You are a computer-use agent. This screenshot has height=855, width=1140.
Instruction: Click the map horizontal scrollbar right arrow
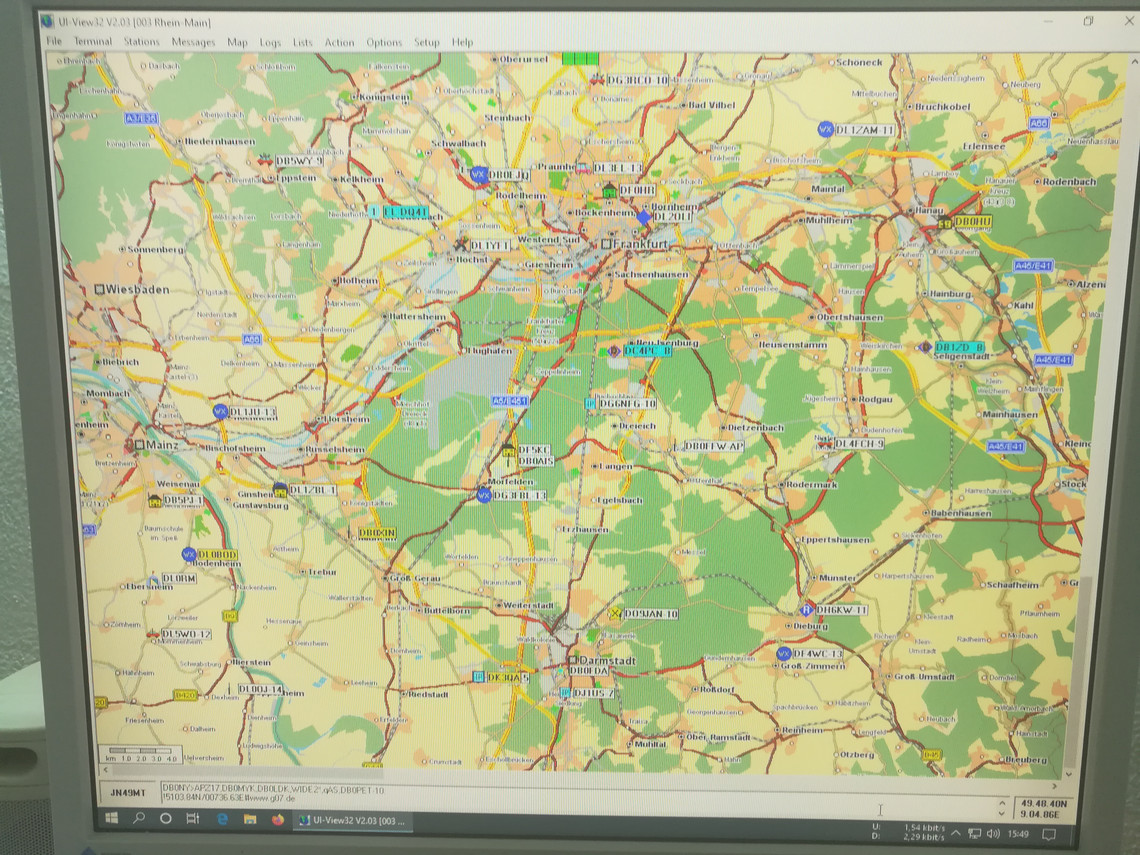1054,785
